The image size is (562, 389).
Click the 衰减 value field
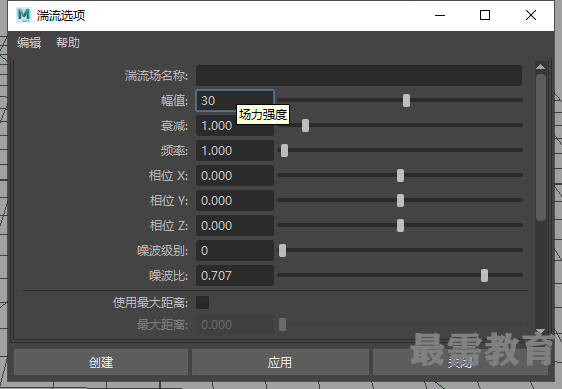235,125
